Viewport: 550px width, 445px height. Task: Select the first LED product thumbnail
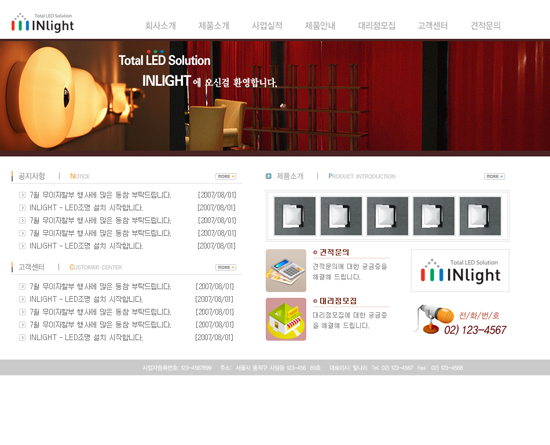click(295, 216)
